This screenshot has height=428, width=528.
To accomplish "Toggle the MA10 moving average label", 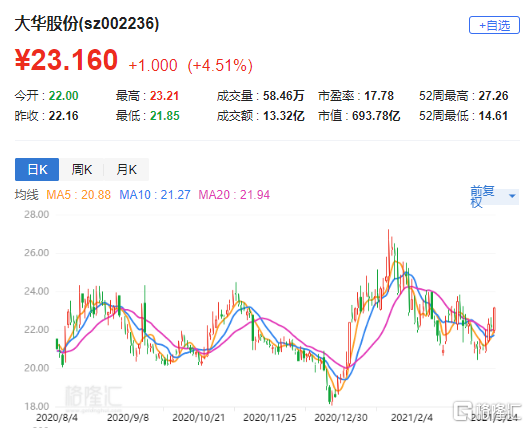I will pos(155,195).
